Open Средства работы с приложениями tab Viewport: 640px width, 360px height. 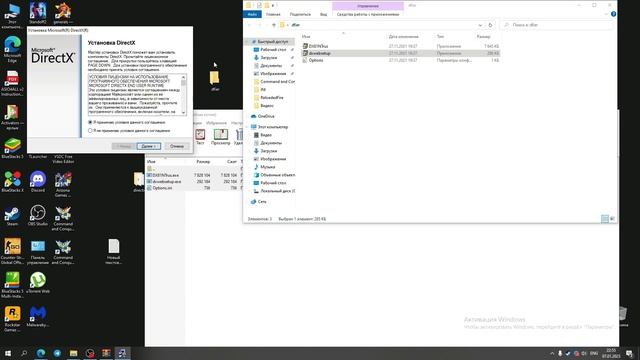click(x=368, y=14)
